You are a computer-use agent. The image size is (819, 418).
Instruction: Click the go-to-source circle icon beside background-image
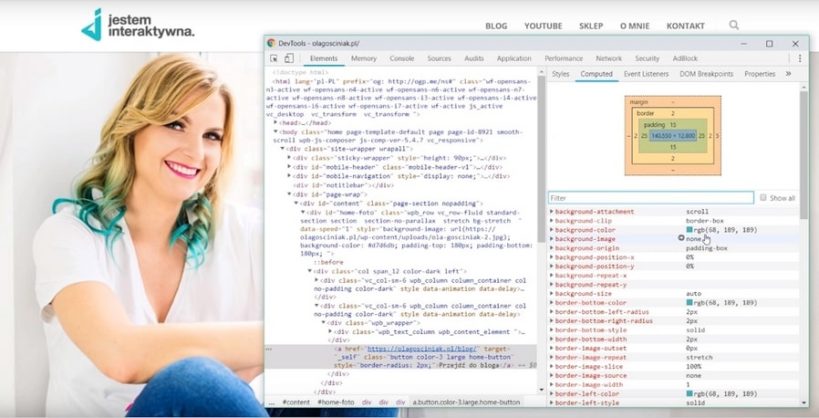click(x=681, y=238)
